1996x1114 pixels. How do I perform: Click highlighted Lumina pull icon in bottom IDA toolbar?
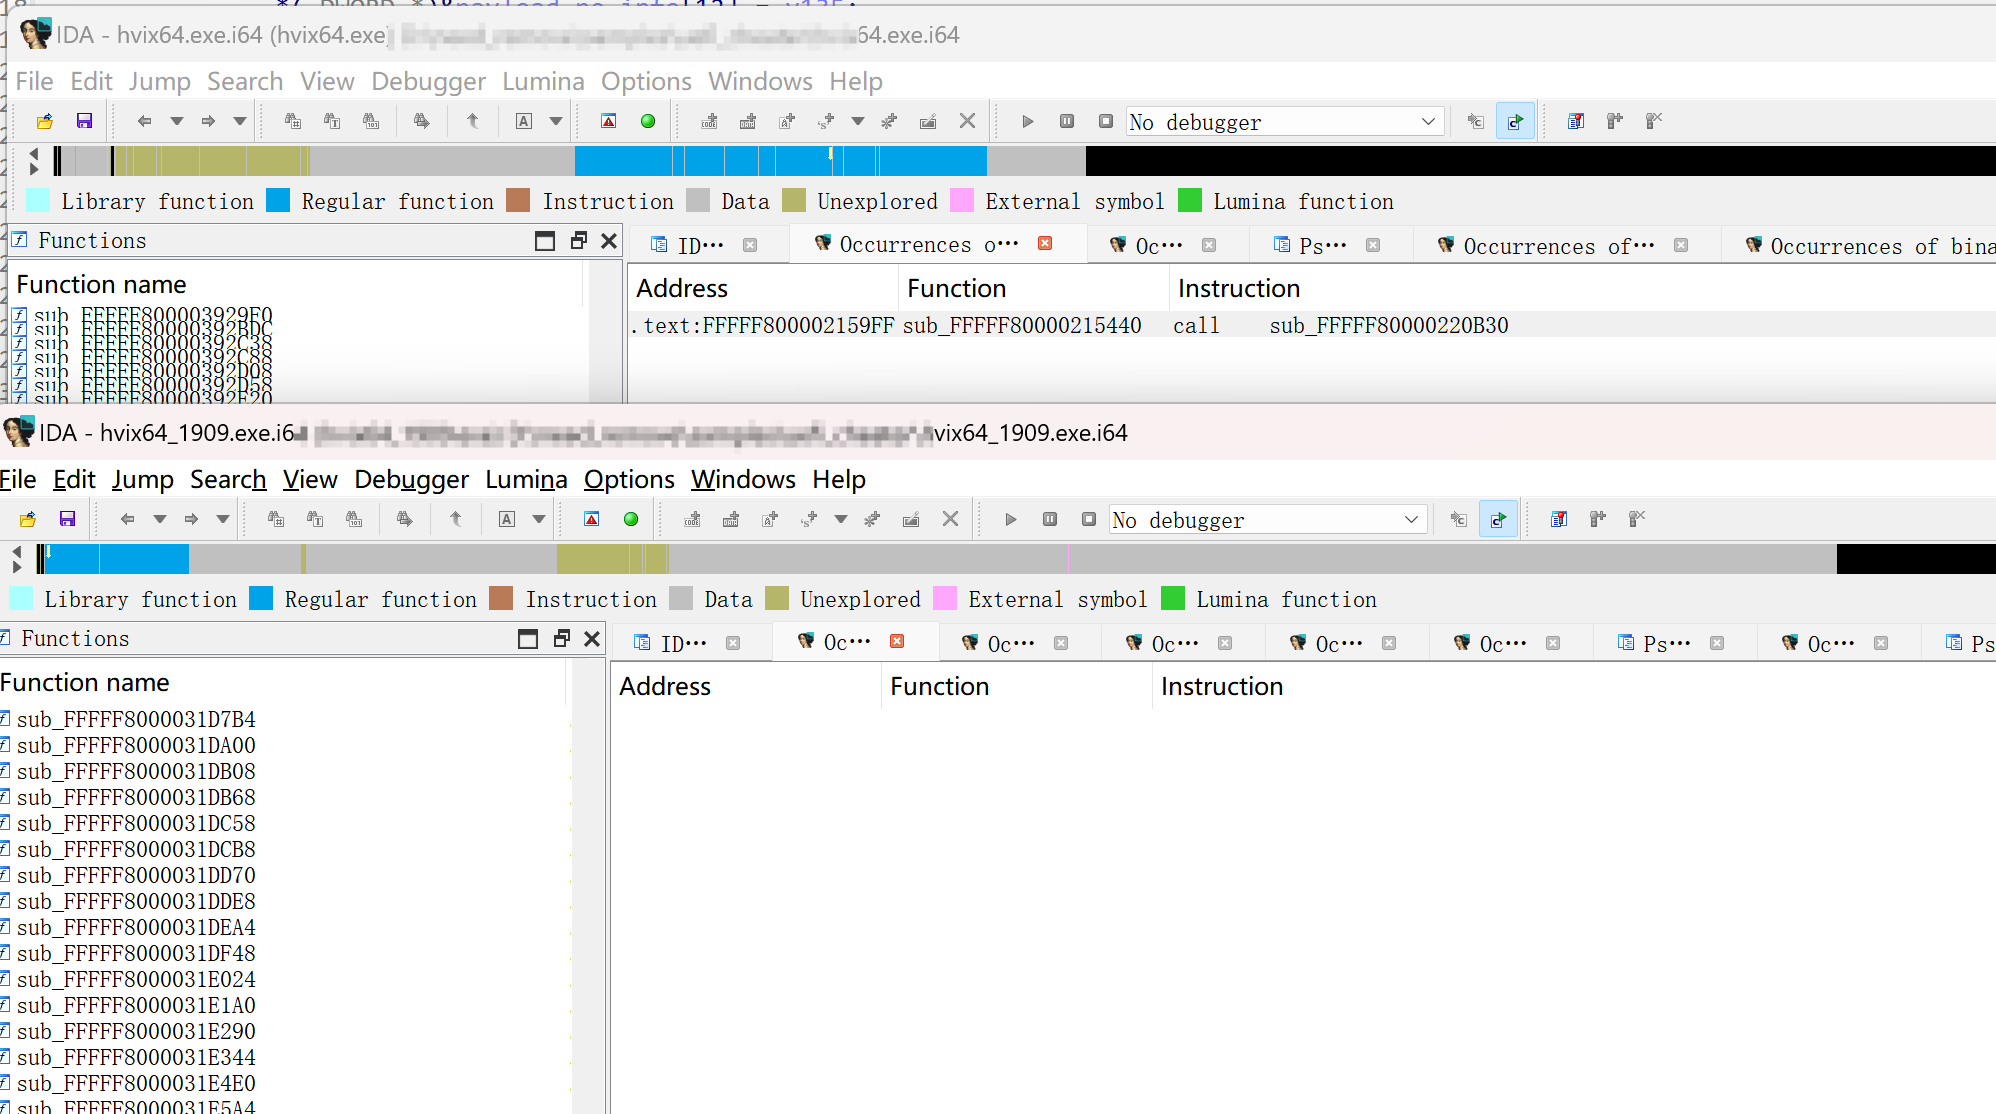(x=1498, y=519)
